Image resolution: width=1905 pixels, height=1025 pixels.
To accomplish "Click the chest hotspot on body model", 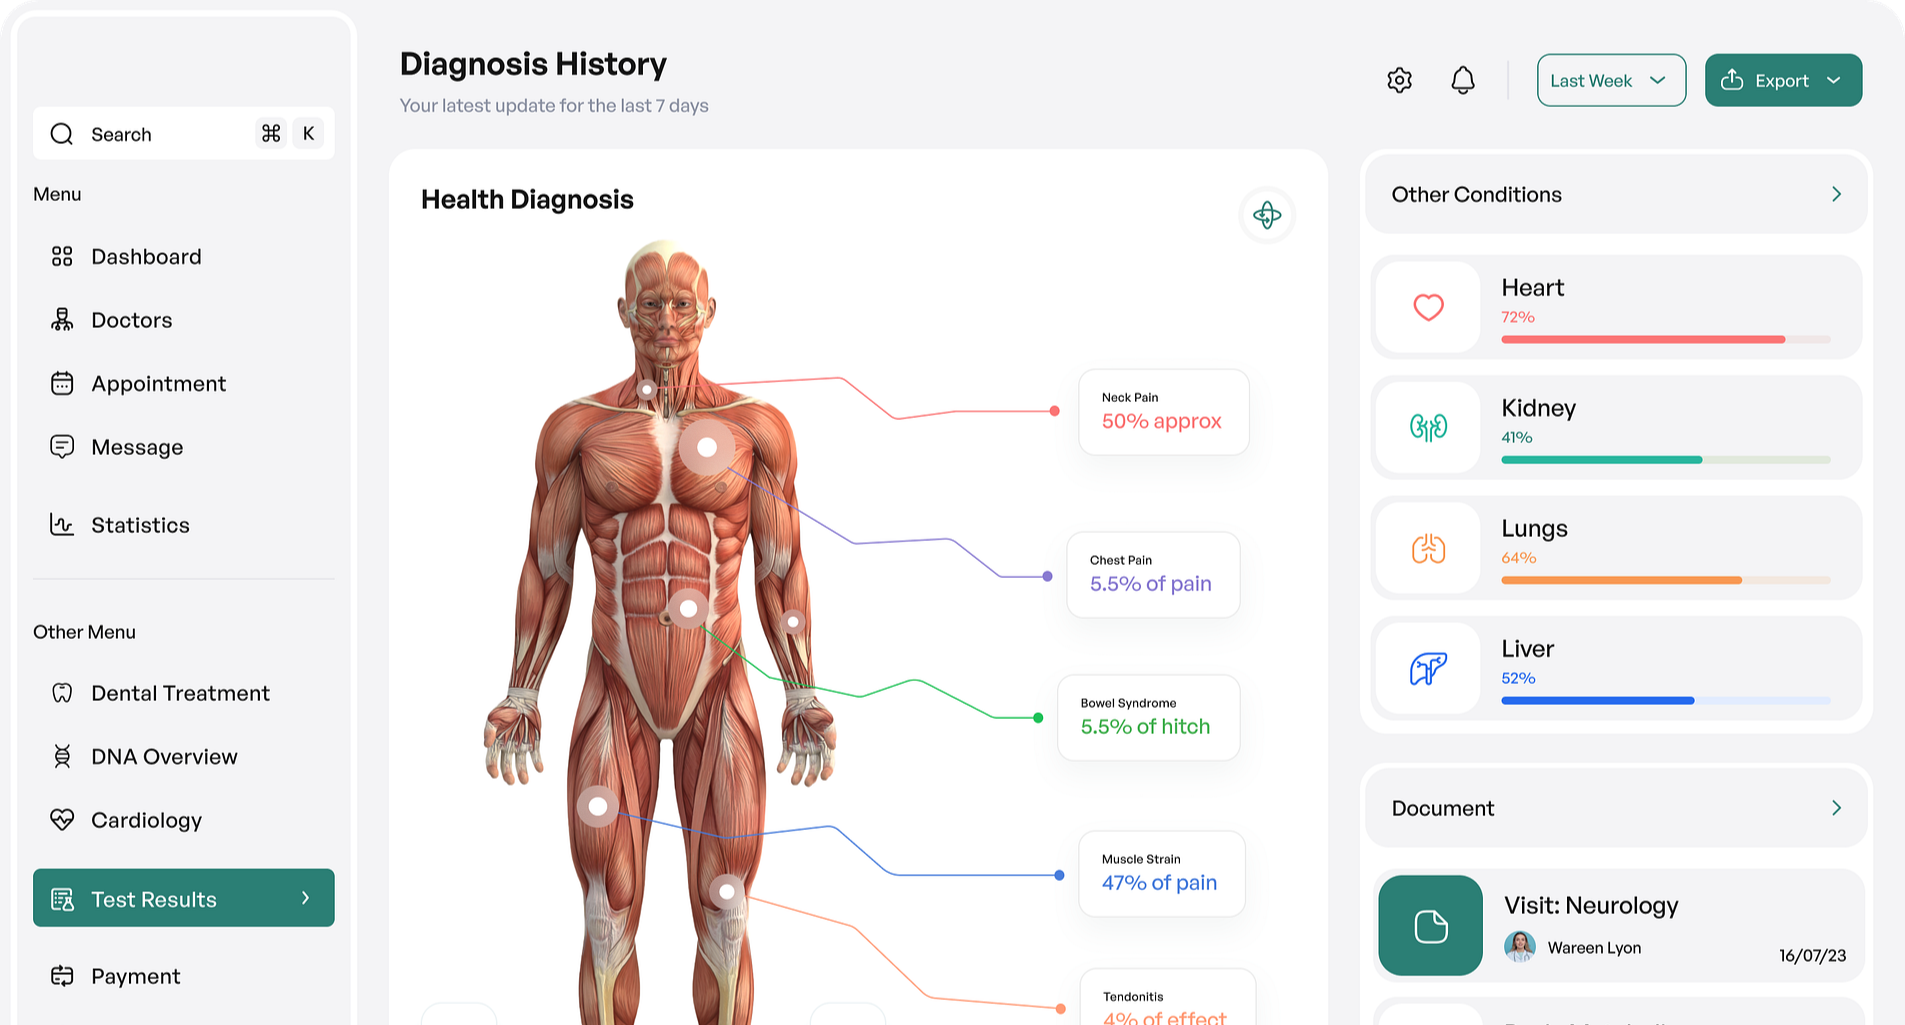I will click(x=707, y=447).
